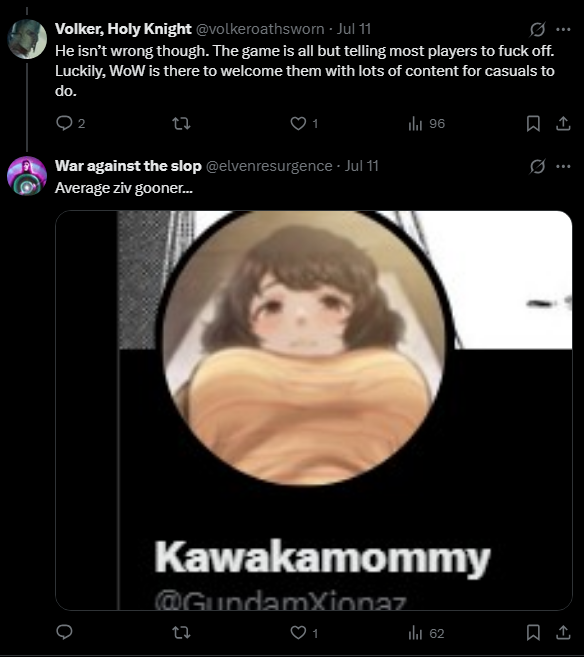The image size is (584, 657).
Task: Bookmark War against the slop's tweet
Action: click(533, 632)
